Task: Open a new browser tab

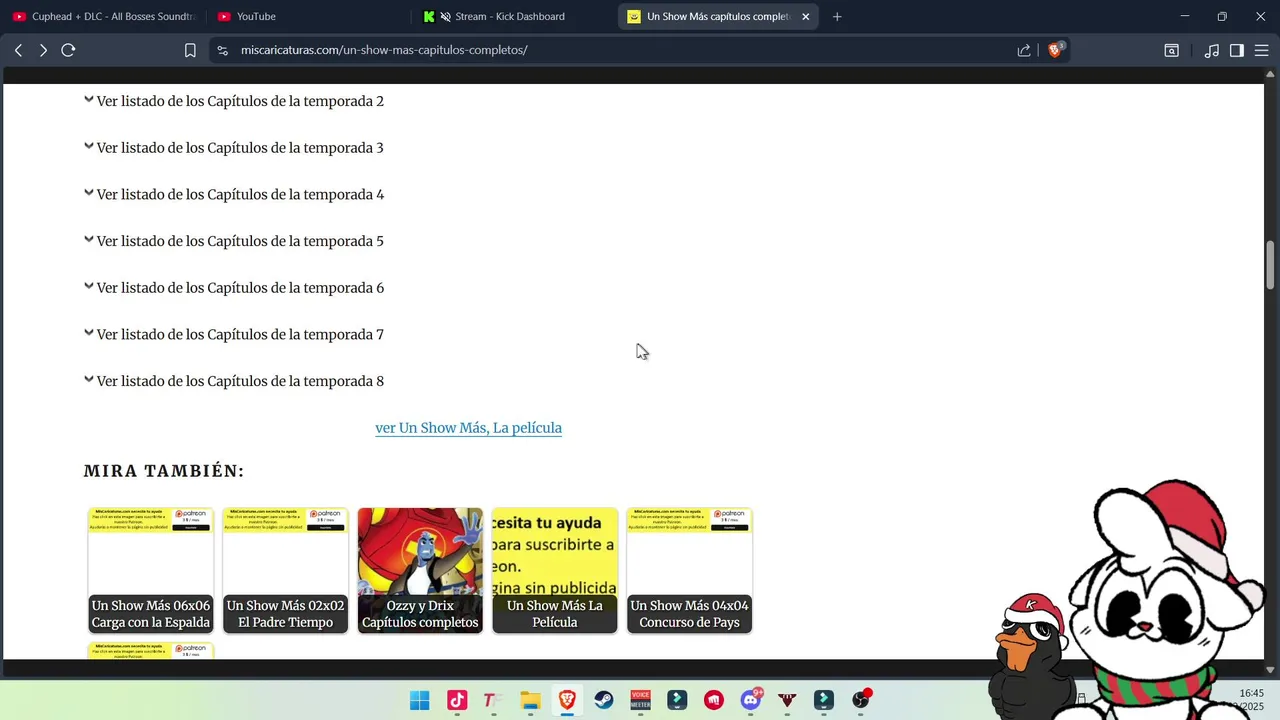Action: [x=837, y=16]
